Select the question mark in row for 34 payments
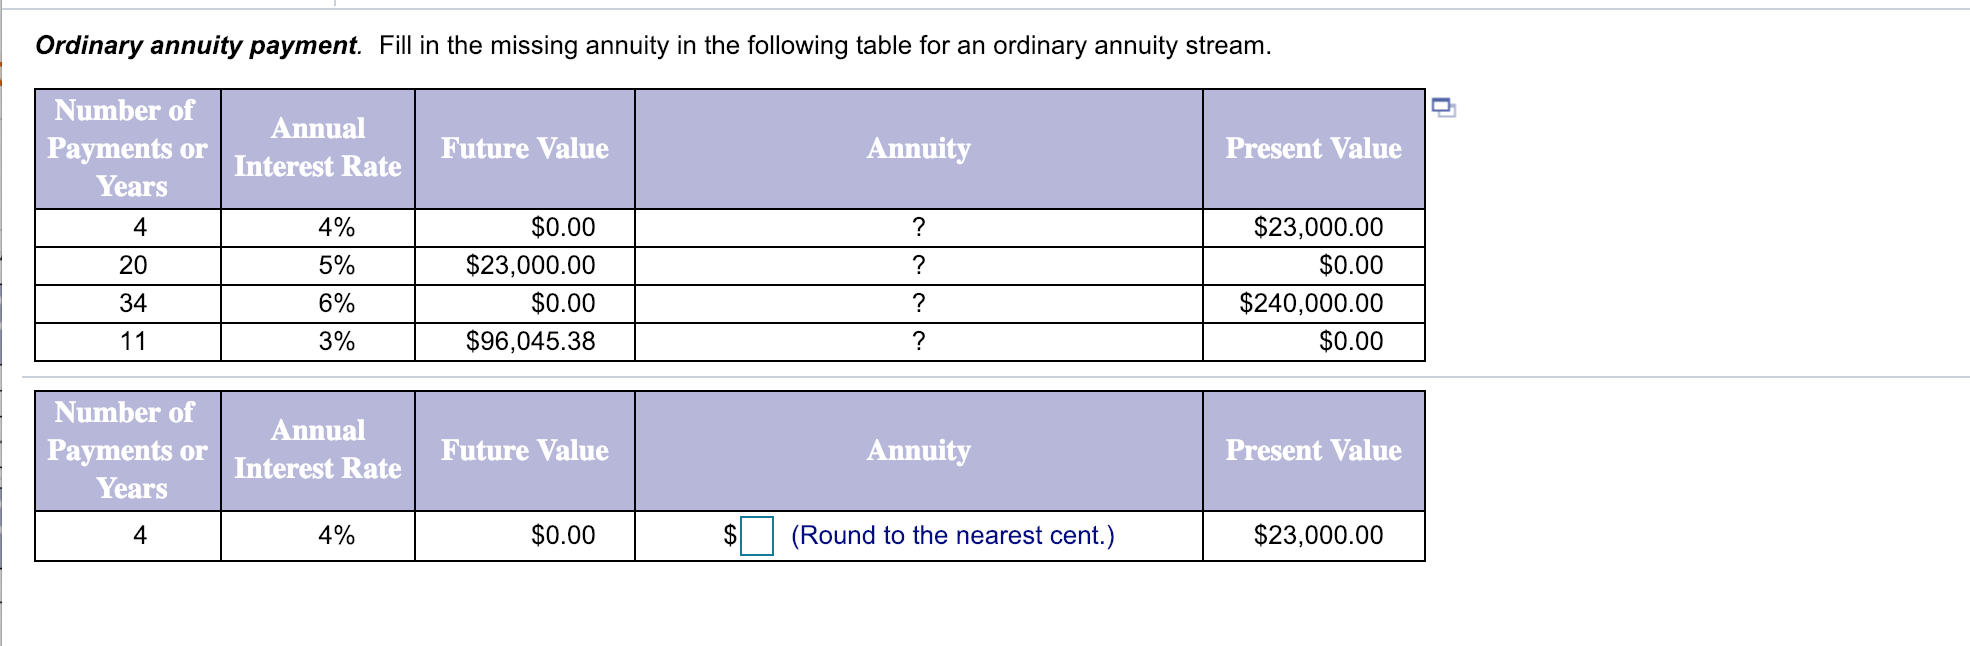1970x646 pixels. pyautogui.click(x=917, y=303)
